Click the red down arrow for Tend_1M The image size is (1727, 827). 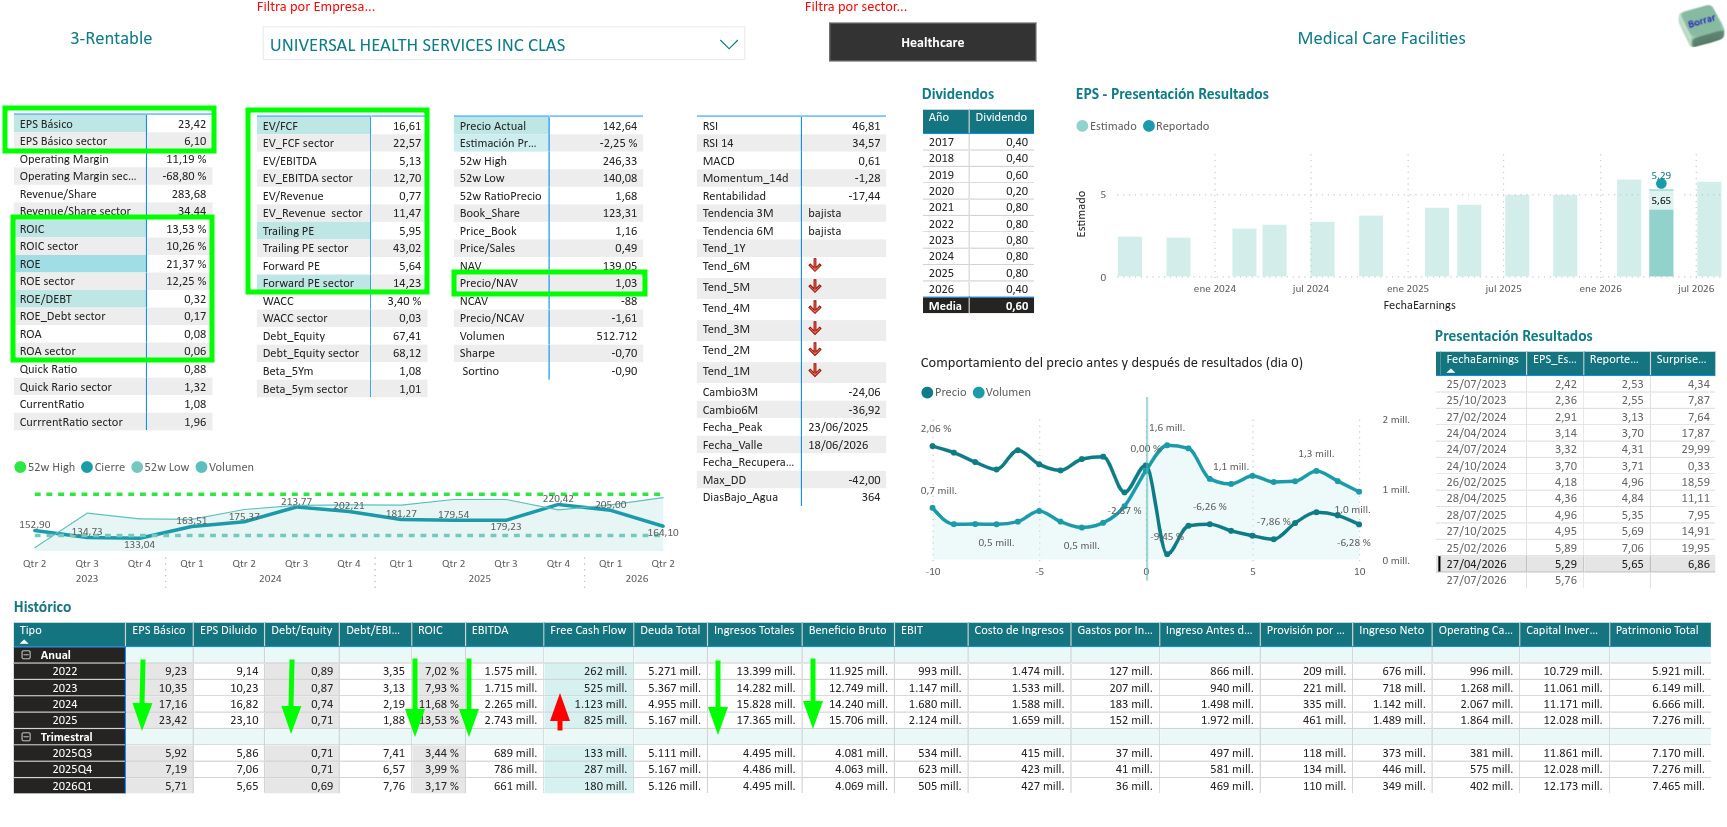pyautogui.click(x=815, y=371)
